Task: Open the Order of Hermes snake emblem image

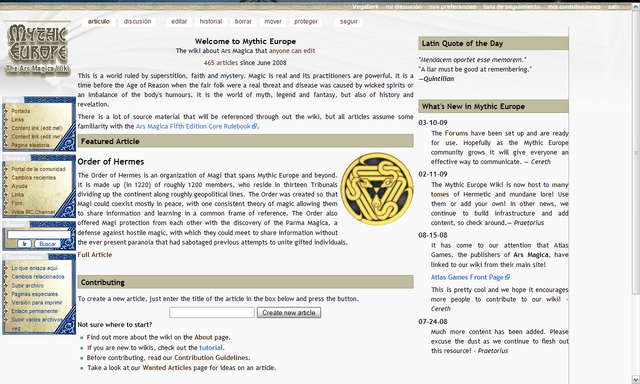Action: 377,189
